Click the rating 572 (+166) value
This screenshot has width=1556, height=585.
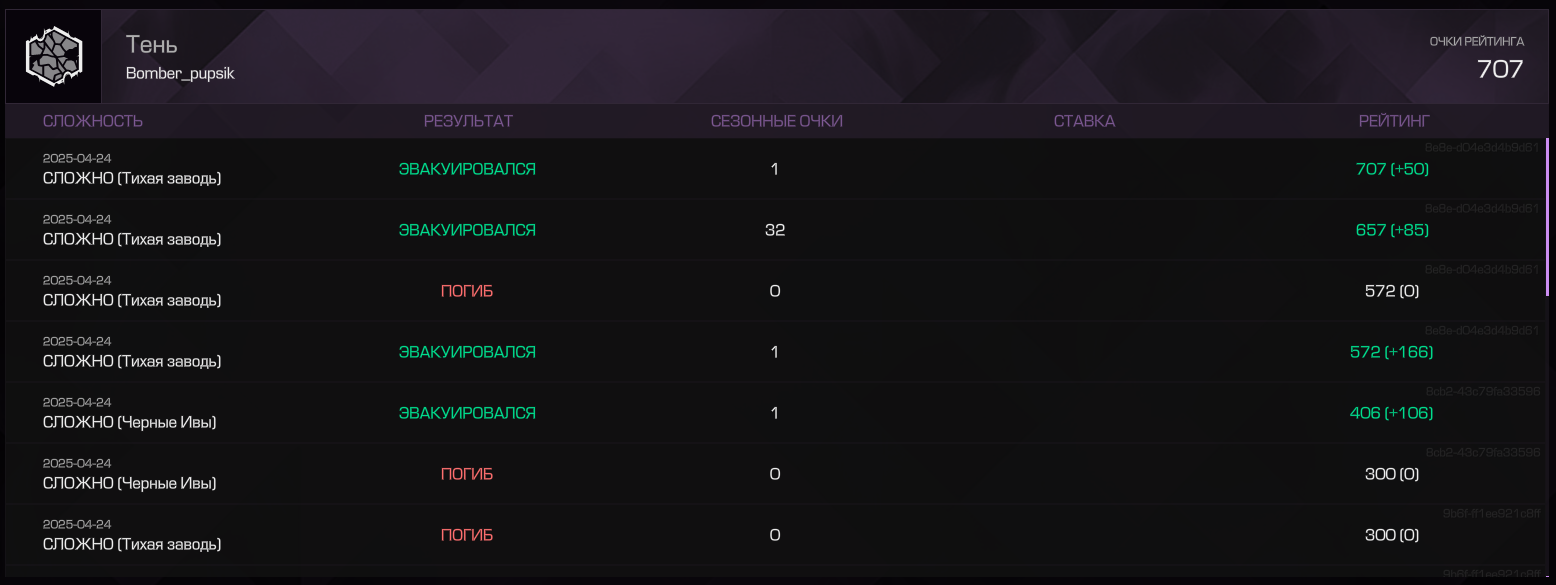(x=1391, y=352)
